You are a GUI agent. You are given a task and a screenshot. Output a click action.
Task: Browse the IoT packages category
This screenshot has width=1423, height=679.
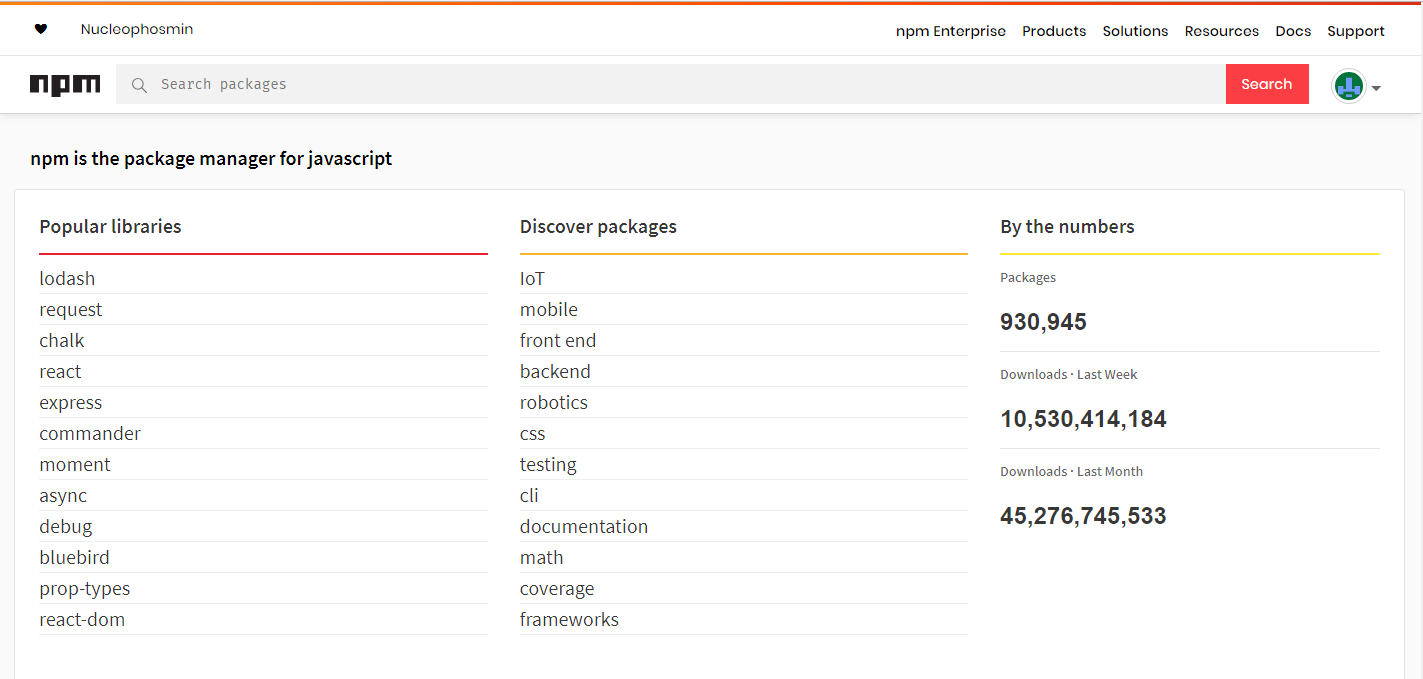tap(532, 278)
